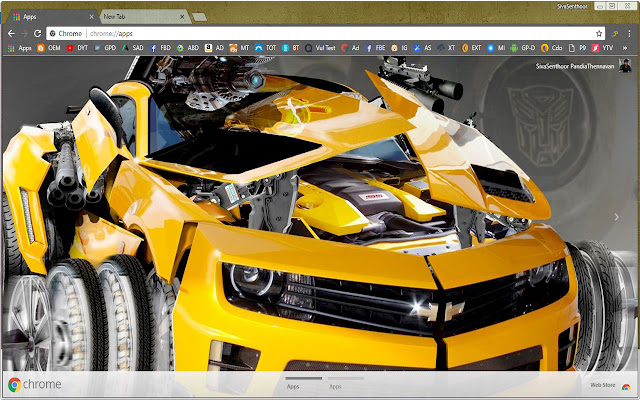Click the back navigation arrow

(10, 32)
